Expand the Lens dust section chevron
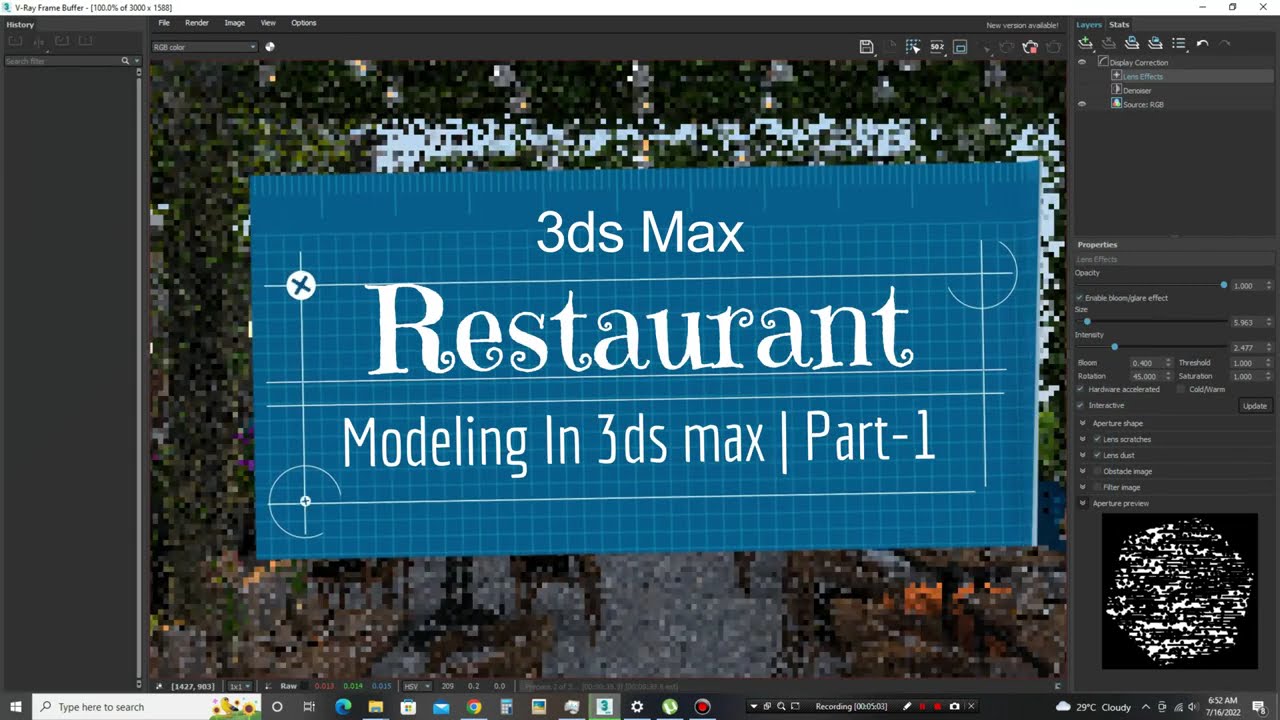Screen dimensions: 1280x720 pos(1083,455)
